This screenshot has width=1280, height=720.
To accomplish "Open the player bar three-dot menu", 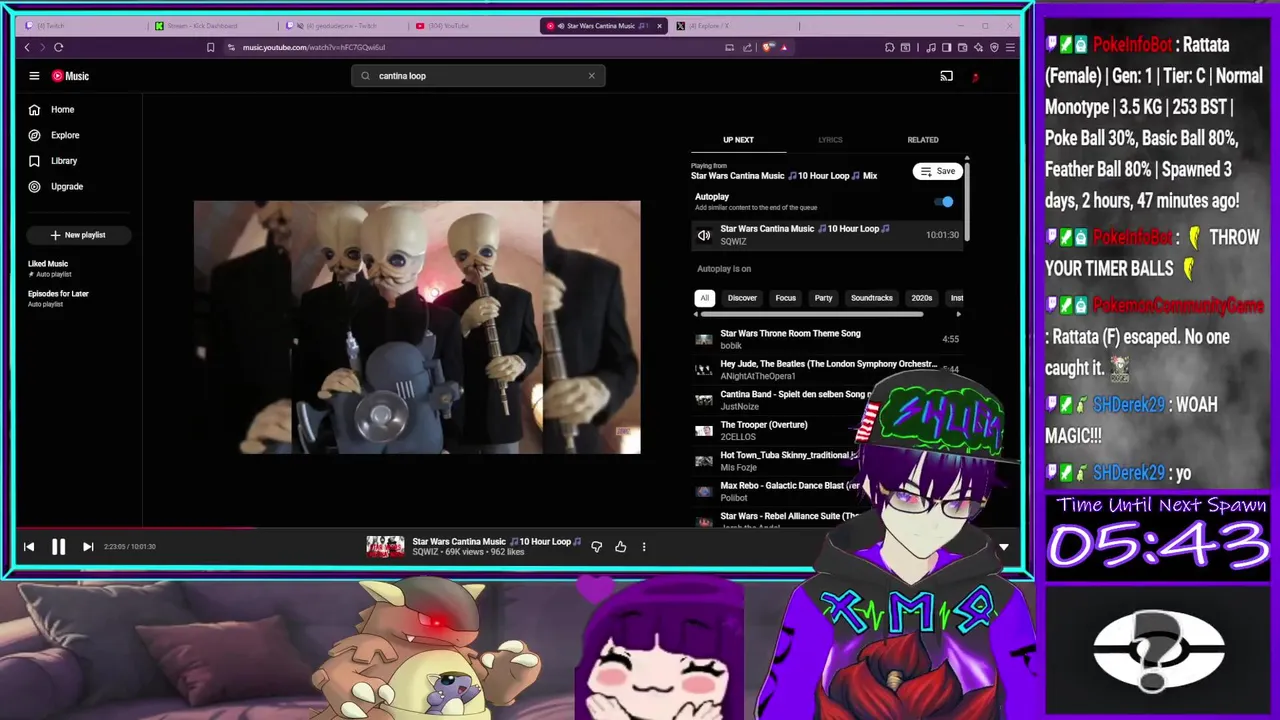I will [644, 547].
